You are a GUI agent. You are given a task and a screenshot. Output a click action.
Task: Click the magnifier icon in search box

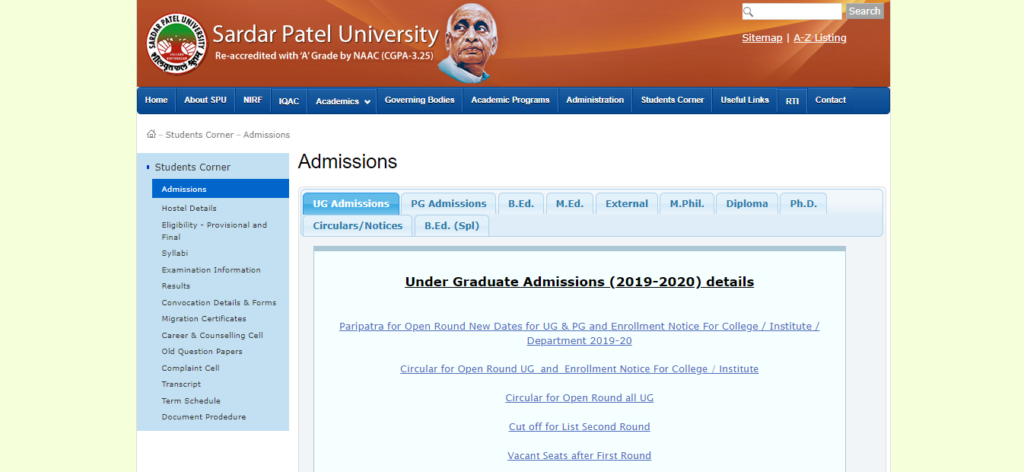(x=748, y=12)
